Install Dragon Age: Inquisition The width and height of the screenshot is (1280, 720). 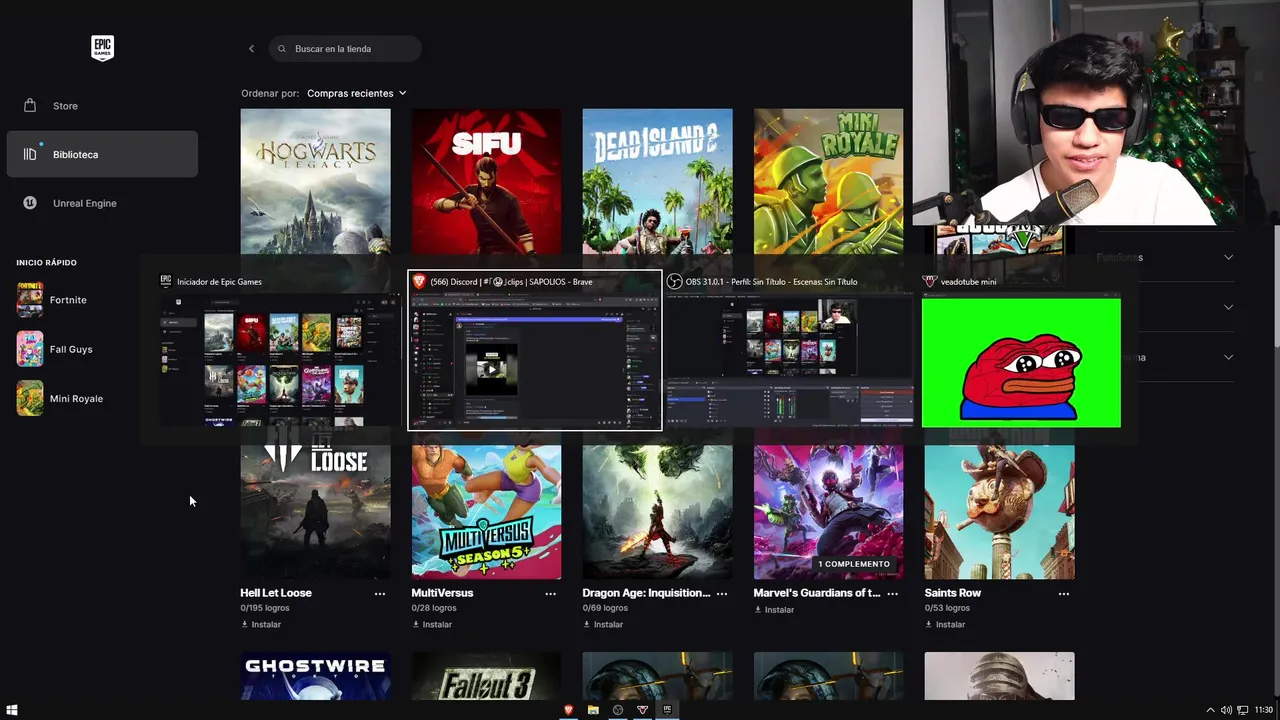603,624
